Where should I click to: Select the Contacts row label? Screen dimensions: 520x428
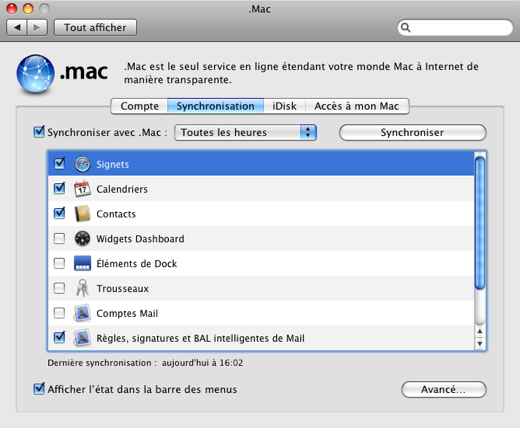click(116, 214)
